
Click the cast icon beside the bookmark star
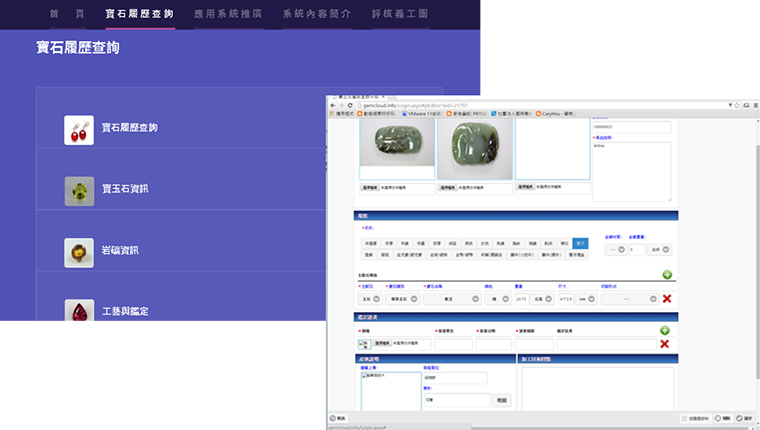746,105
